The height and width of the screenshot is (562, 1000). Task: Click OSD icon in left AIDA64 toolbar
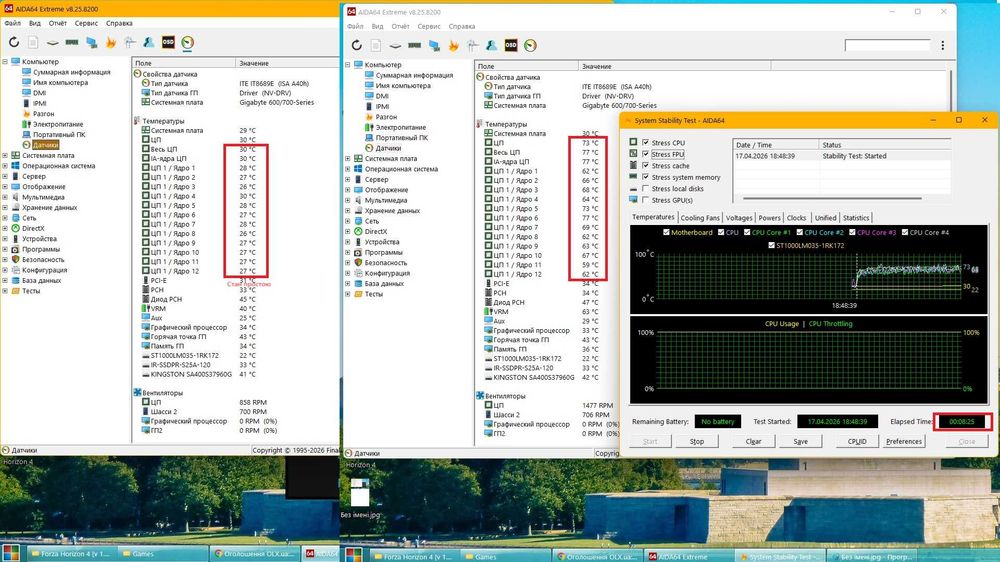coord(168,43)
